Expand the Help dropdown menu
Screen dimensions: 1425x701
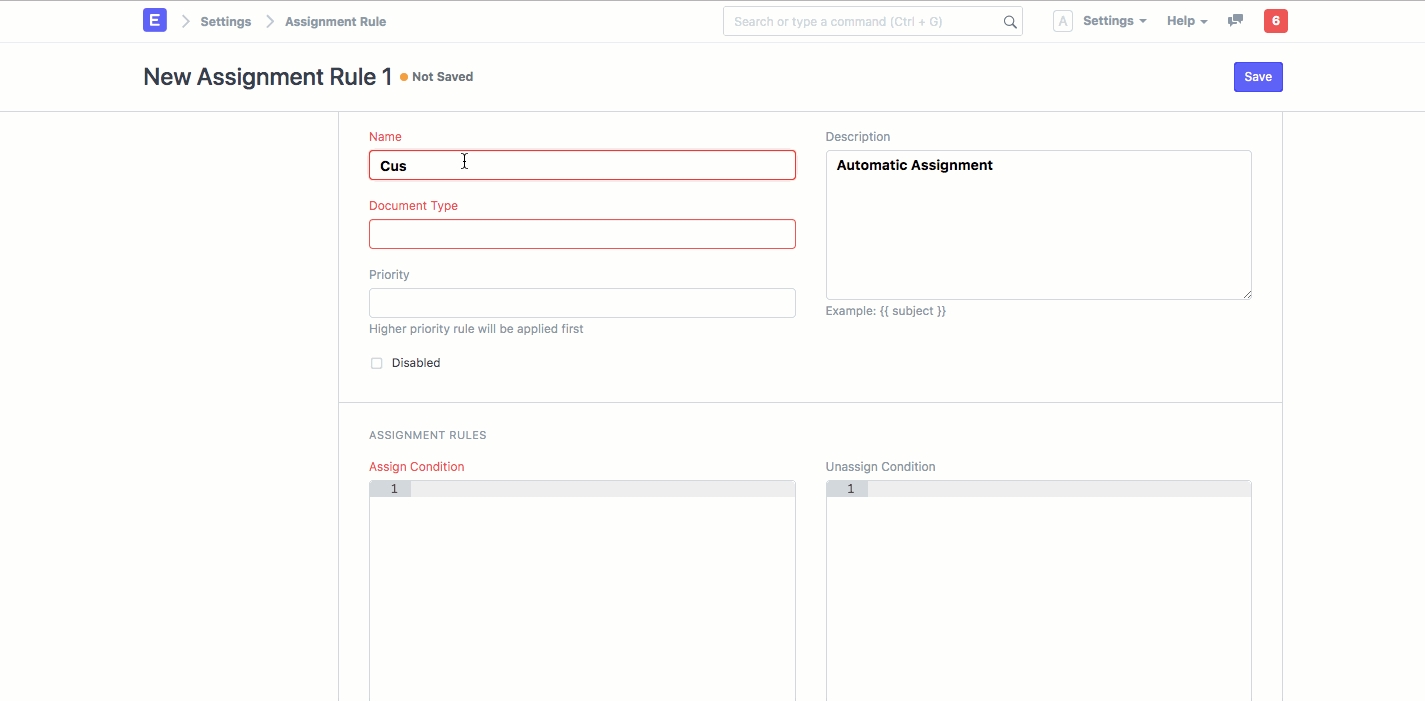(1186, 21)
